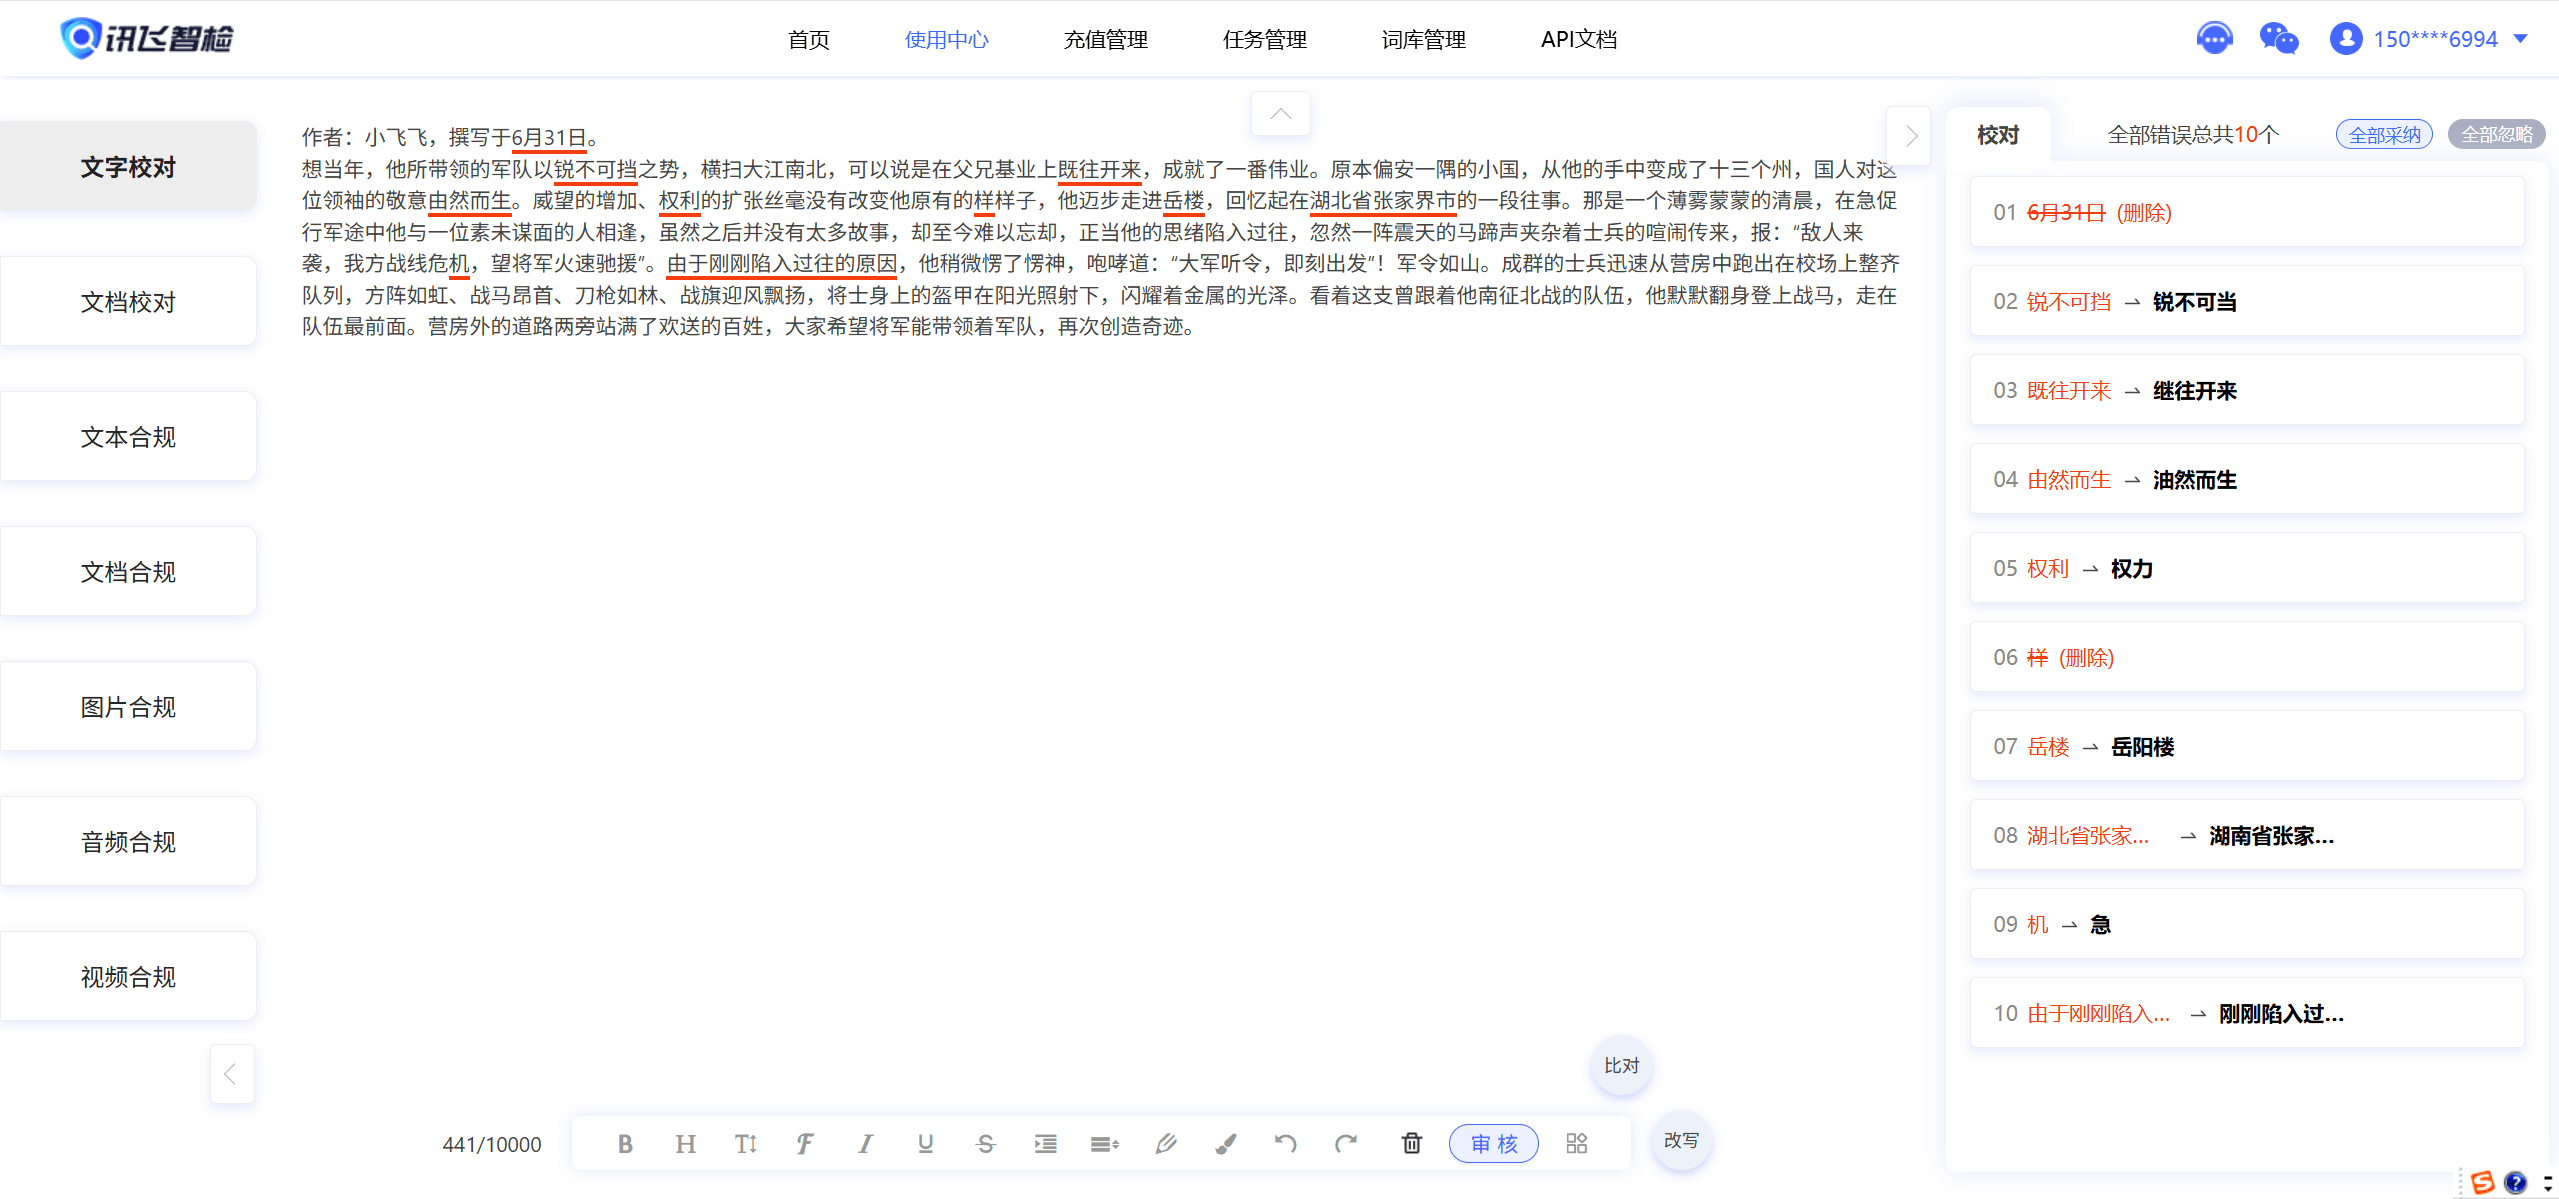
Task: Click the indent icon in the toolbar
Action: [x=1044, y=1143]
